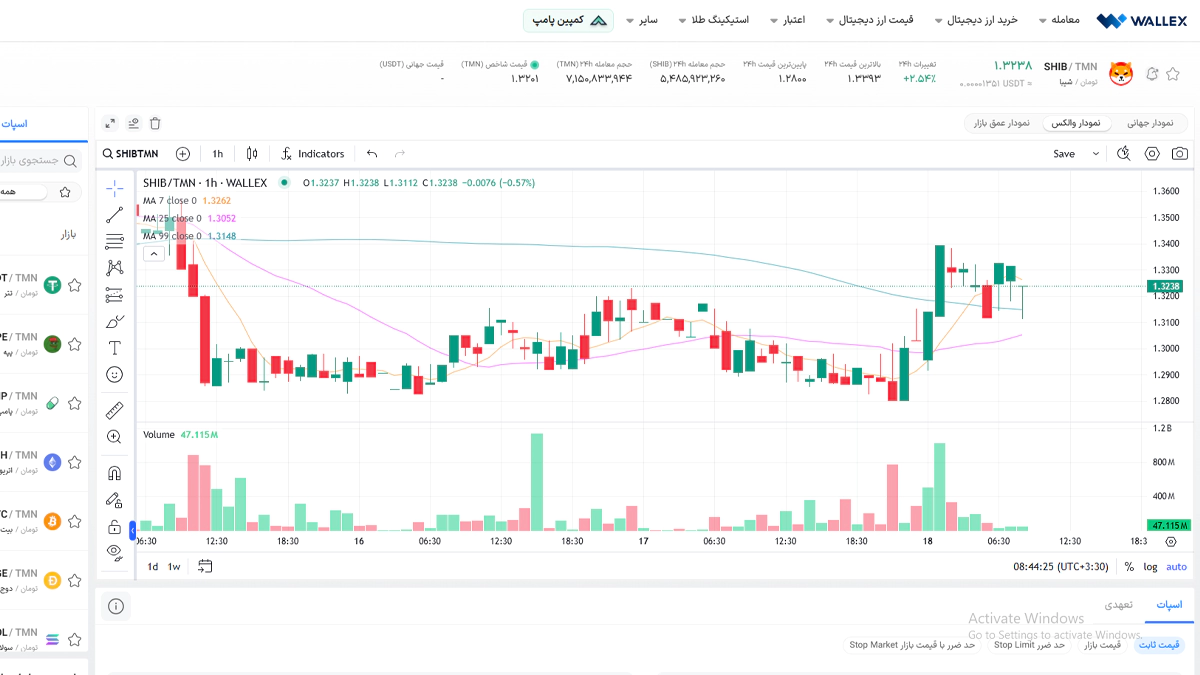1200x675 pixels.
Task: Take a chart snapshot with camera icon
Action: [1180, 153]
